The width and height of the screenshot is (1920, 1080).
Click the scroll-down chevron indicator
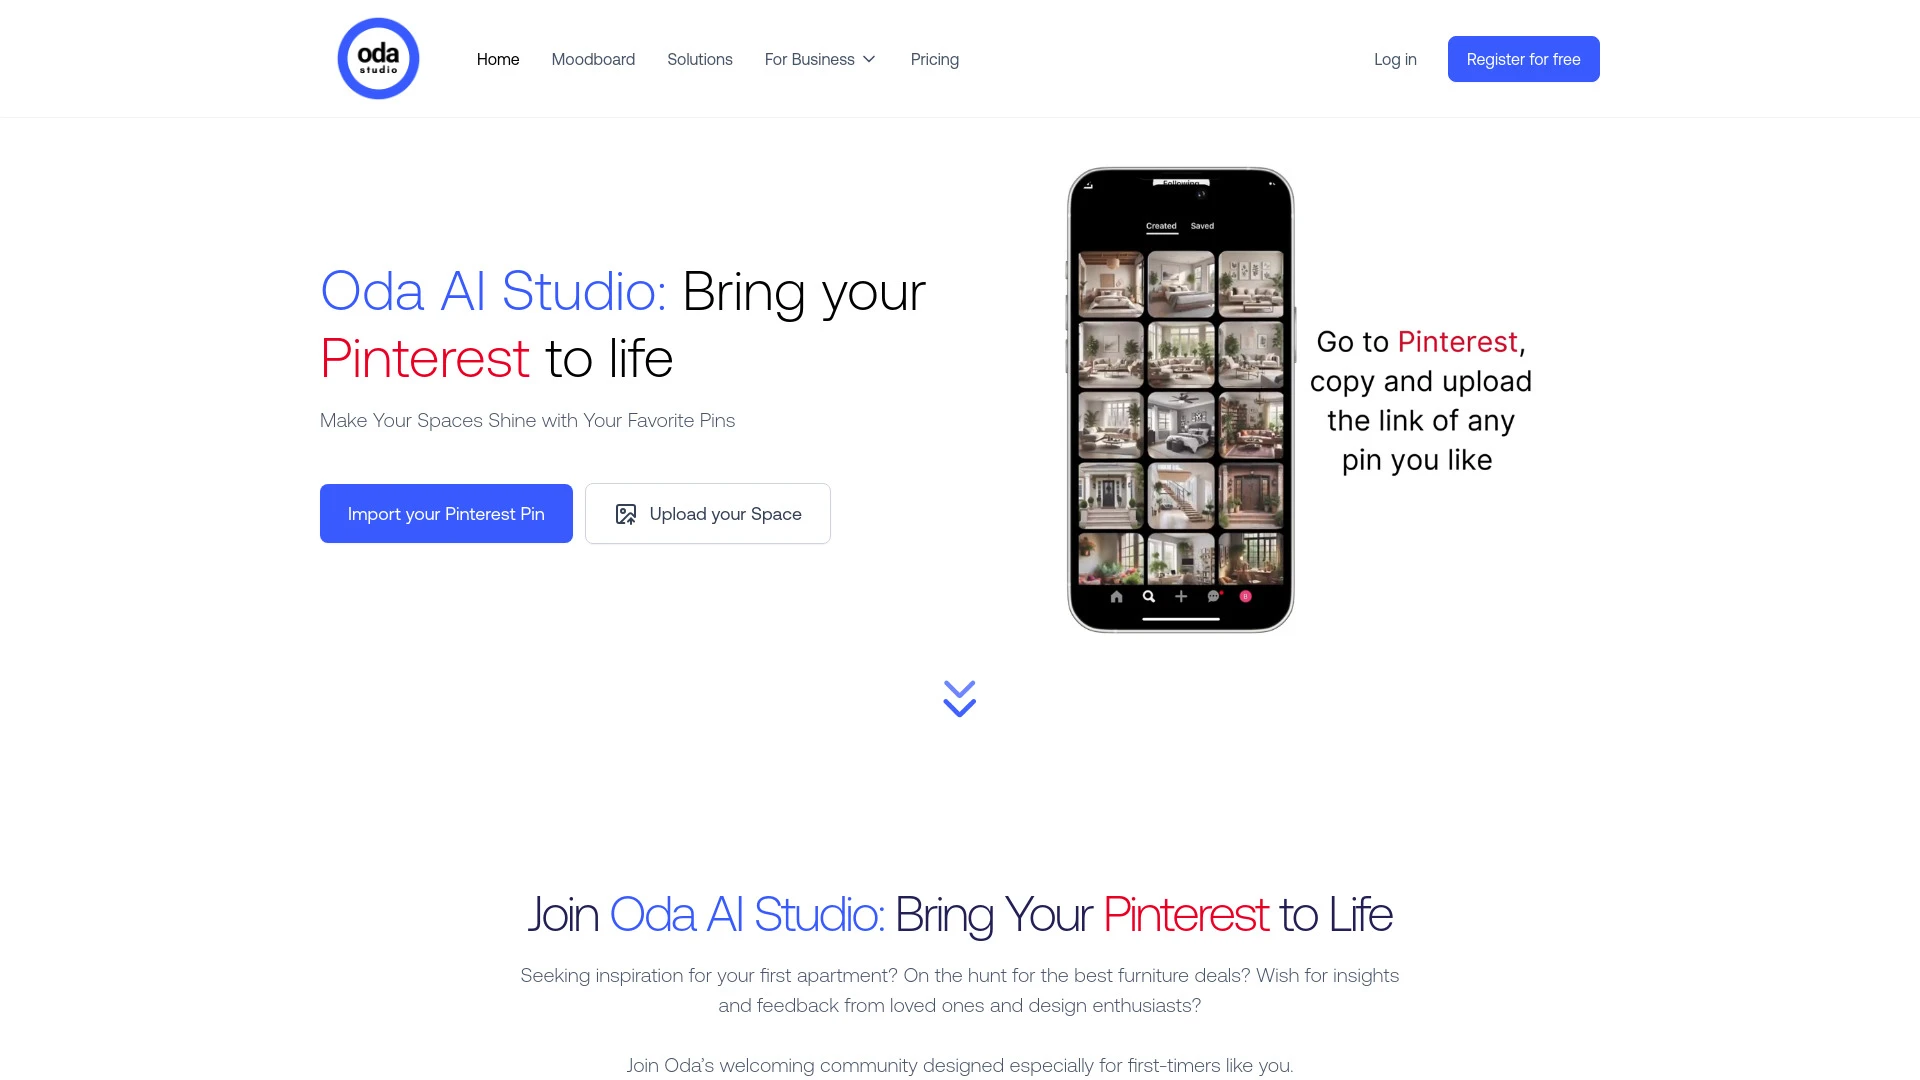pos(960,698)
